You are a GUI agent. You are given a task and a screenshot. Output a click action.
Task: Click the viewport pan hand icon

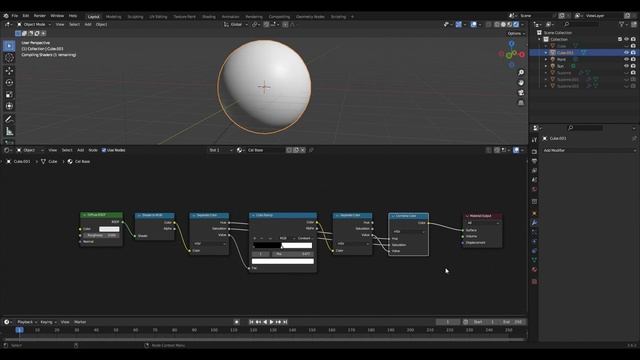521,83
